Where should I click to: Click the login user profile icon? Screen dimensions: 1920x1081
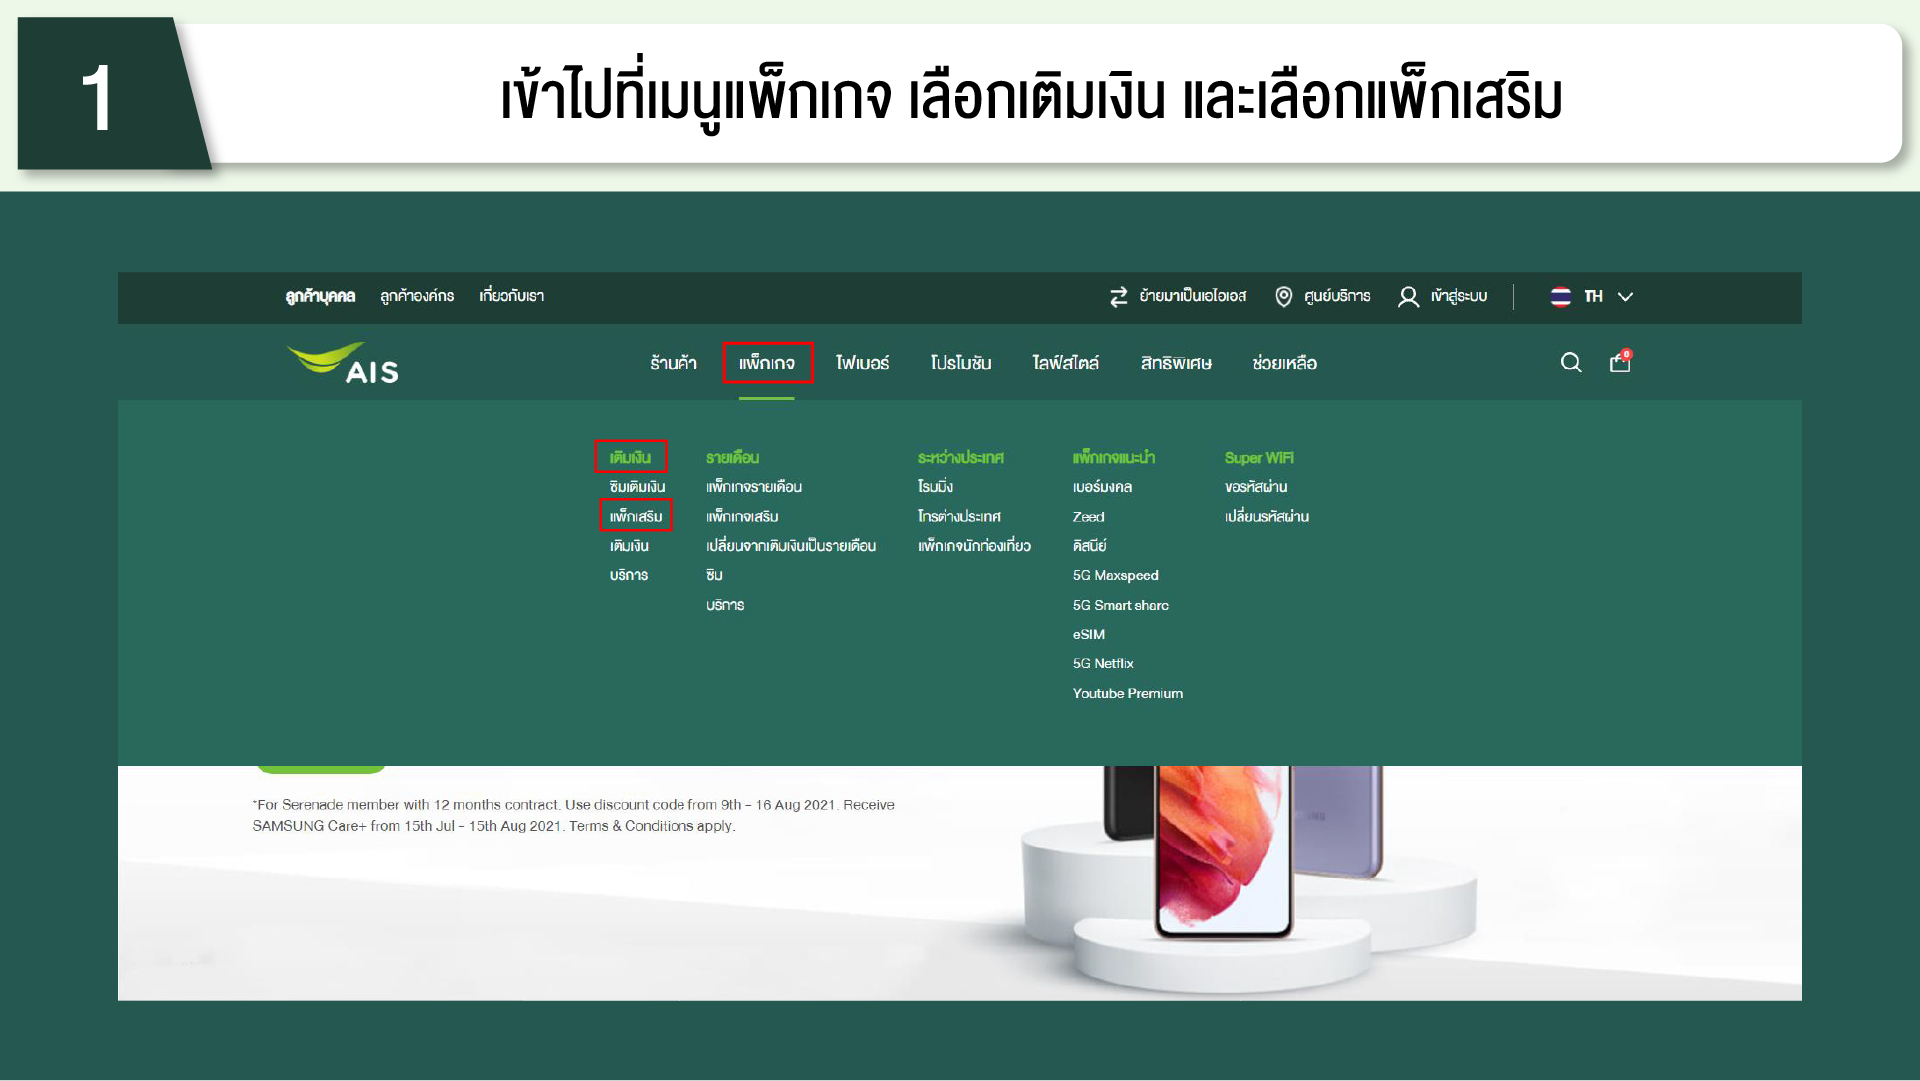point(1408,297)
